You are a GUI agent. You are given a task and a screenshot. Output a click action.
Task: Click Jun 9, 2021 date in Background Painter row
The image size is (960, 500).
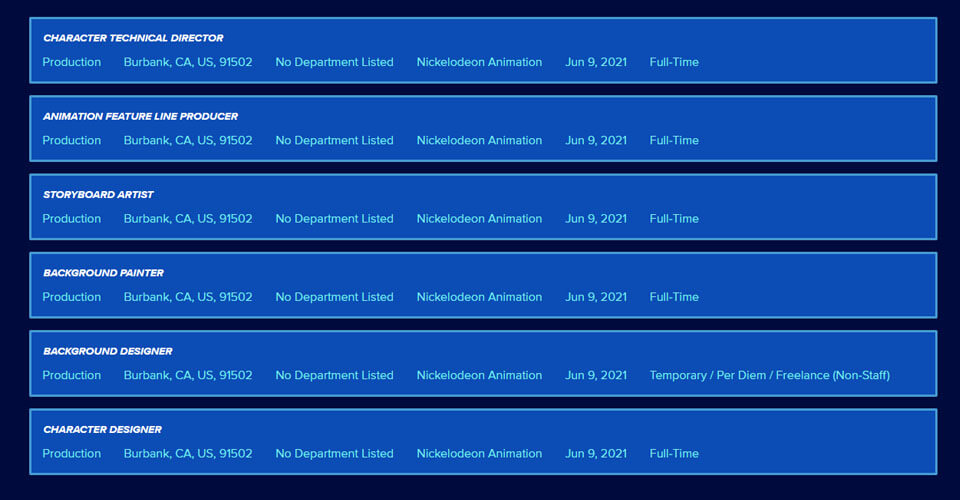point(596,297)
